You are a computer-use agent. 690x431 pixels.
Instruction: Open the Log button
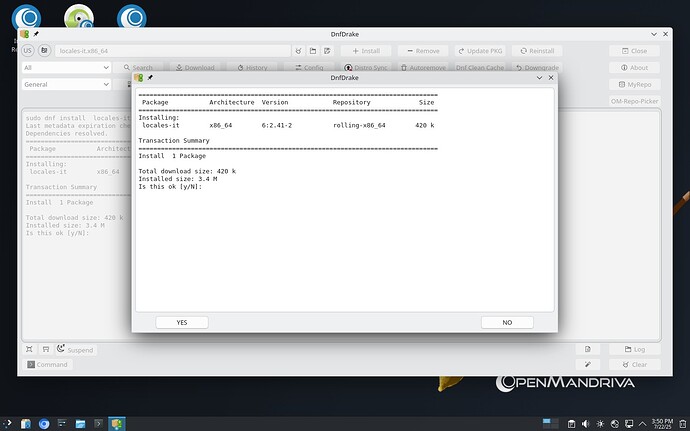coord(634,349)
